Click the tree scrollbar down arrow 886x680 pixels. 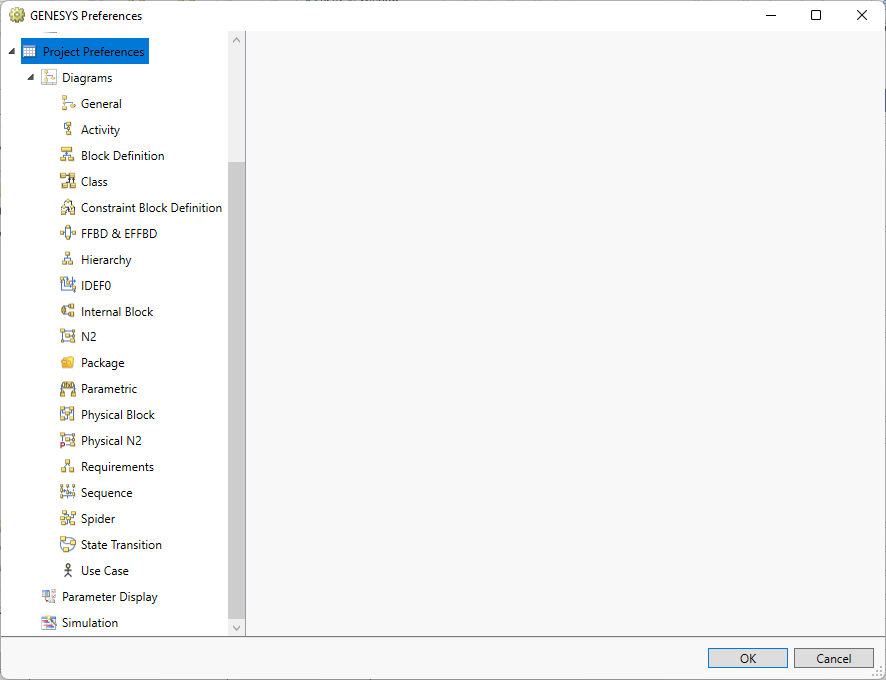tap(237, 628)
